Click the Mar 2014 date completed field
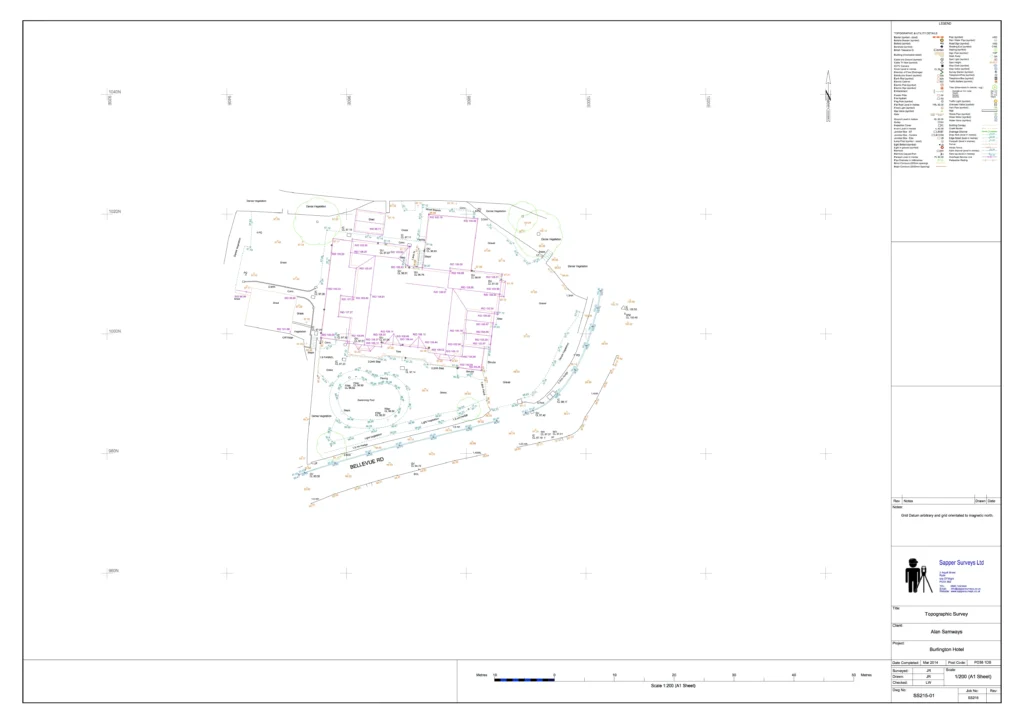This screenshot has width=1024, height=723. [931, 662]
